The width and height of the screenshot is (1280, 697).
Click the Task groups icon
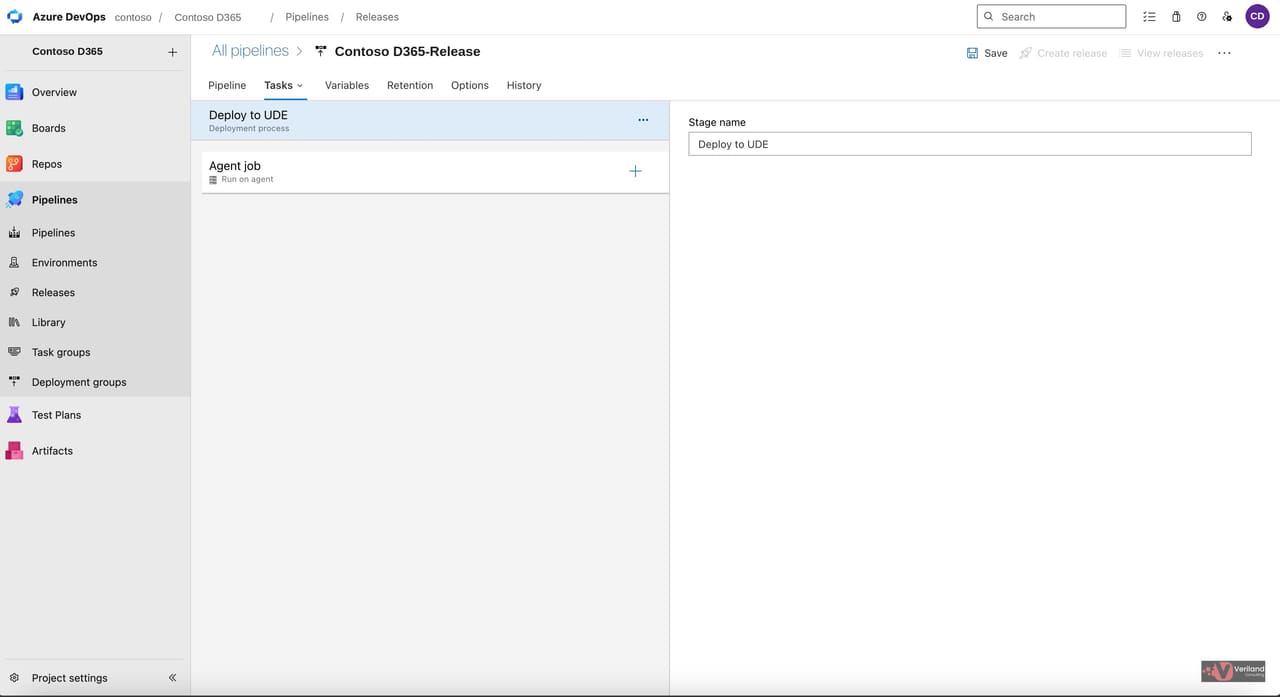click(x=14, y=352)
